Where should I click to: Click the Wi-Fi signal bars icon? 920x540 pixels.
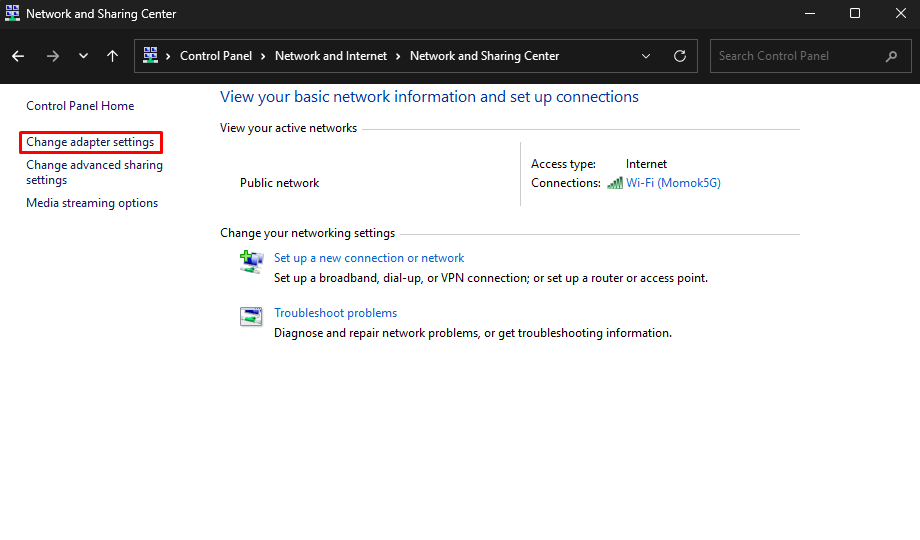point(614,183)
